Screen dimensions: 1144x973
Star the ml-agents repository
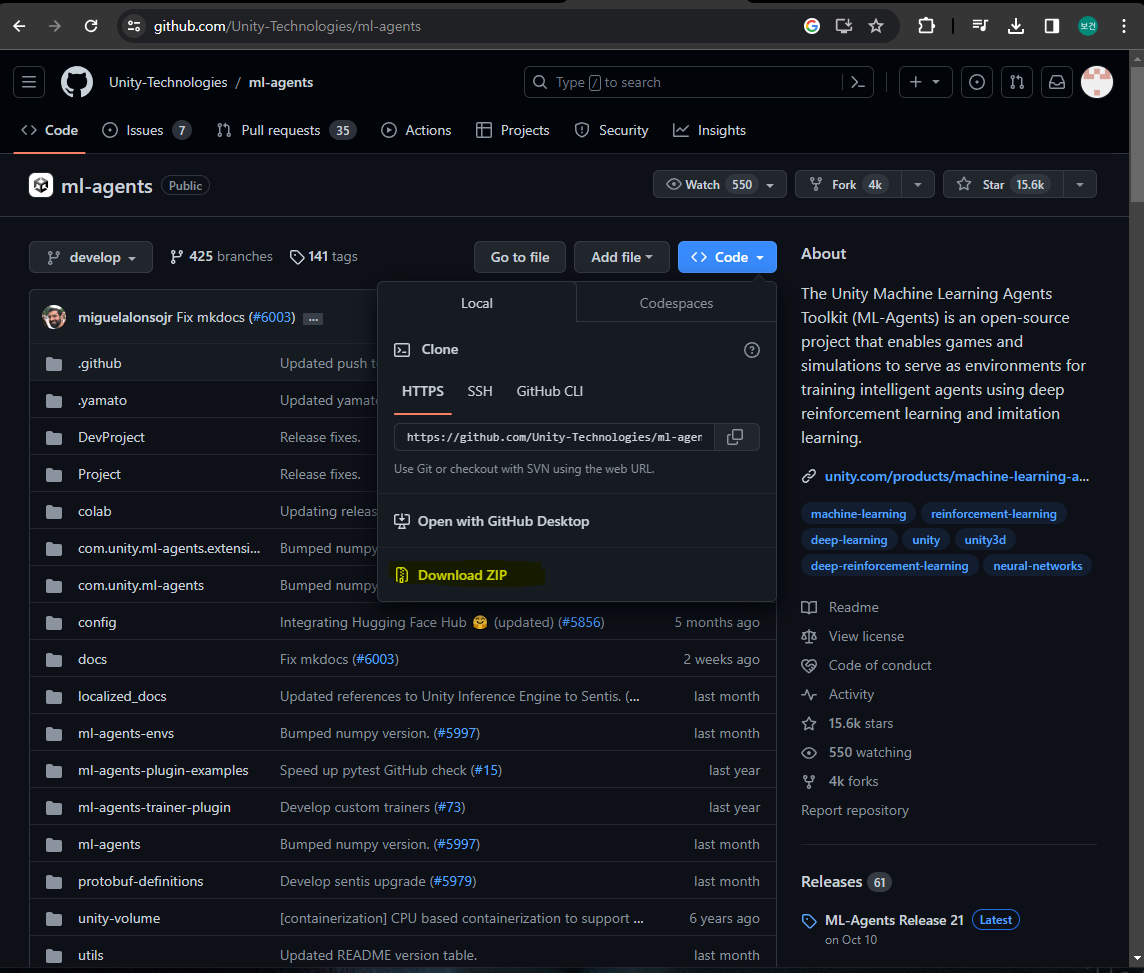click(1003, 185)
